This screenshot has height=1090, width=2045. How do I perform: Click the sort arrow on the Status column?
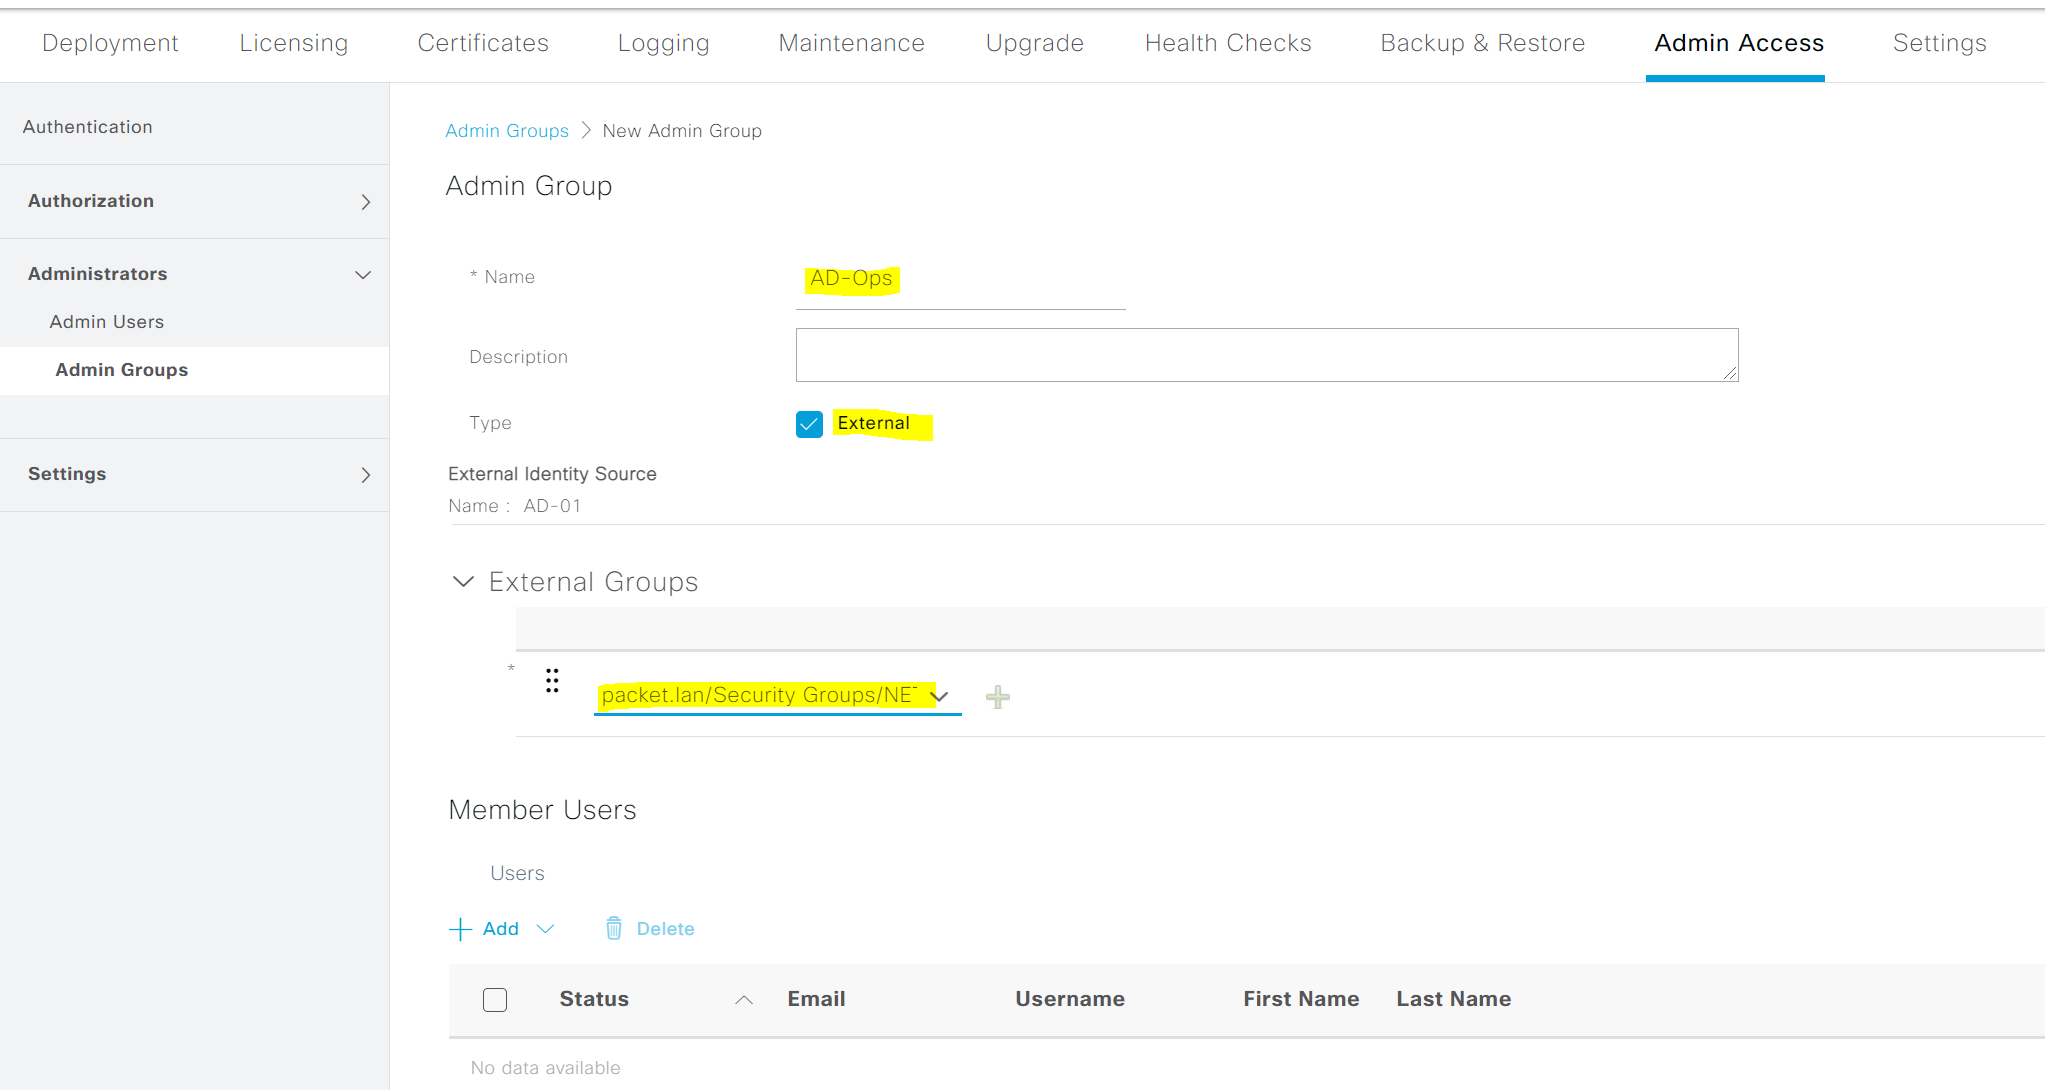[x=744, y=999]
